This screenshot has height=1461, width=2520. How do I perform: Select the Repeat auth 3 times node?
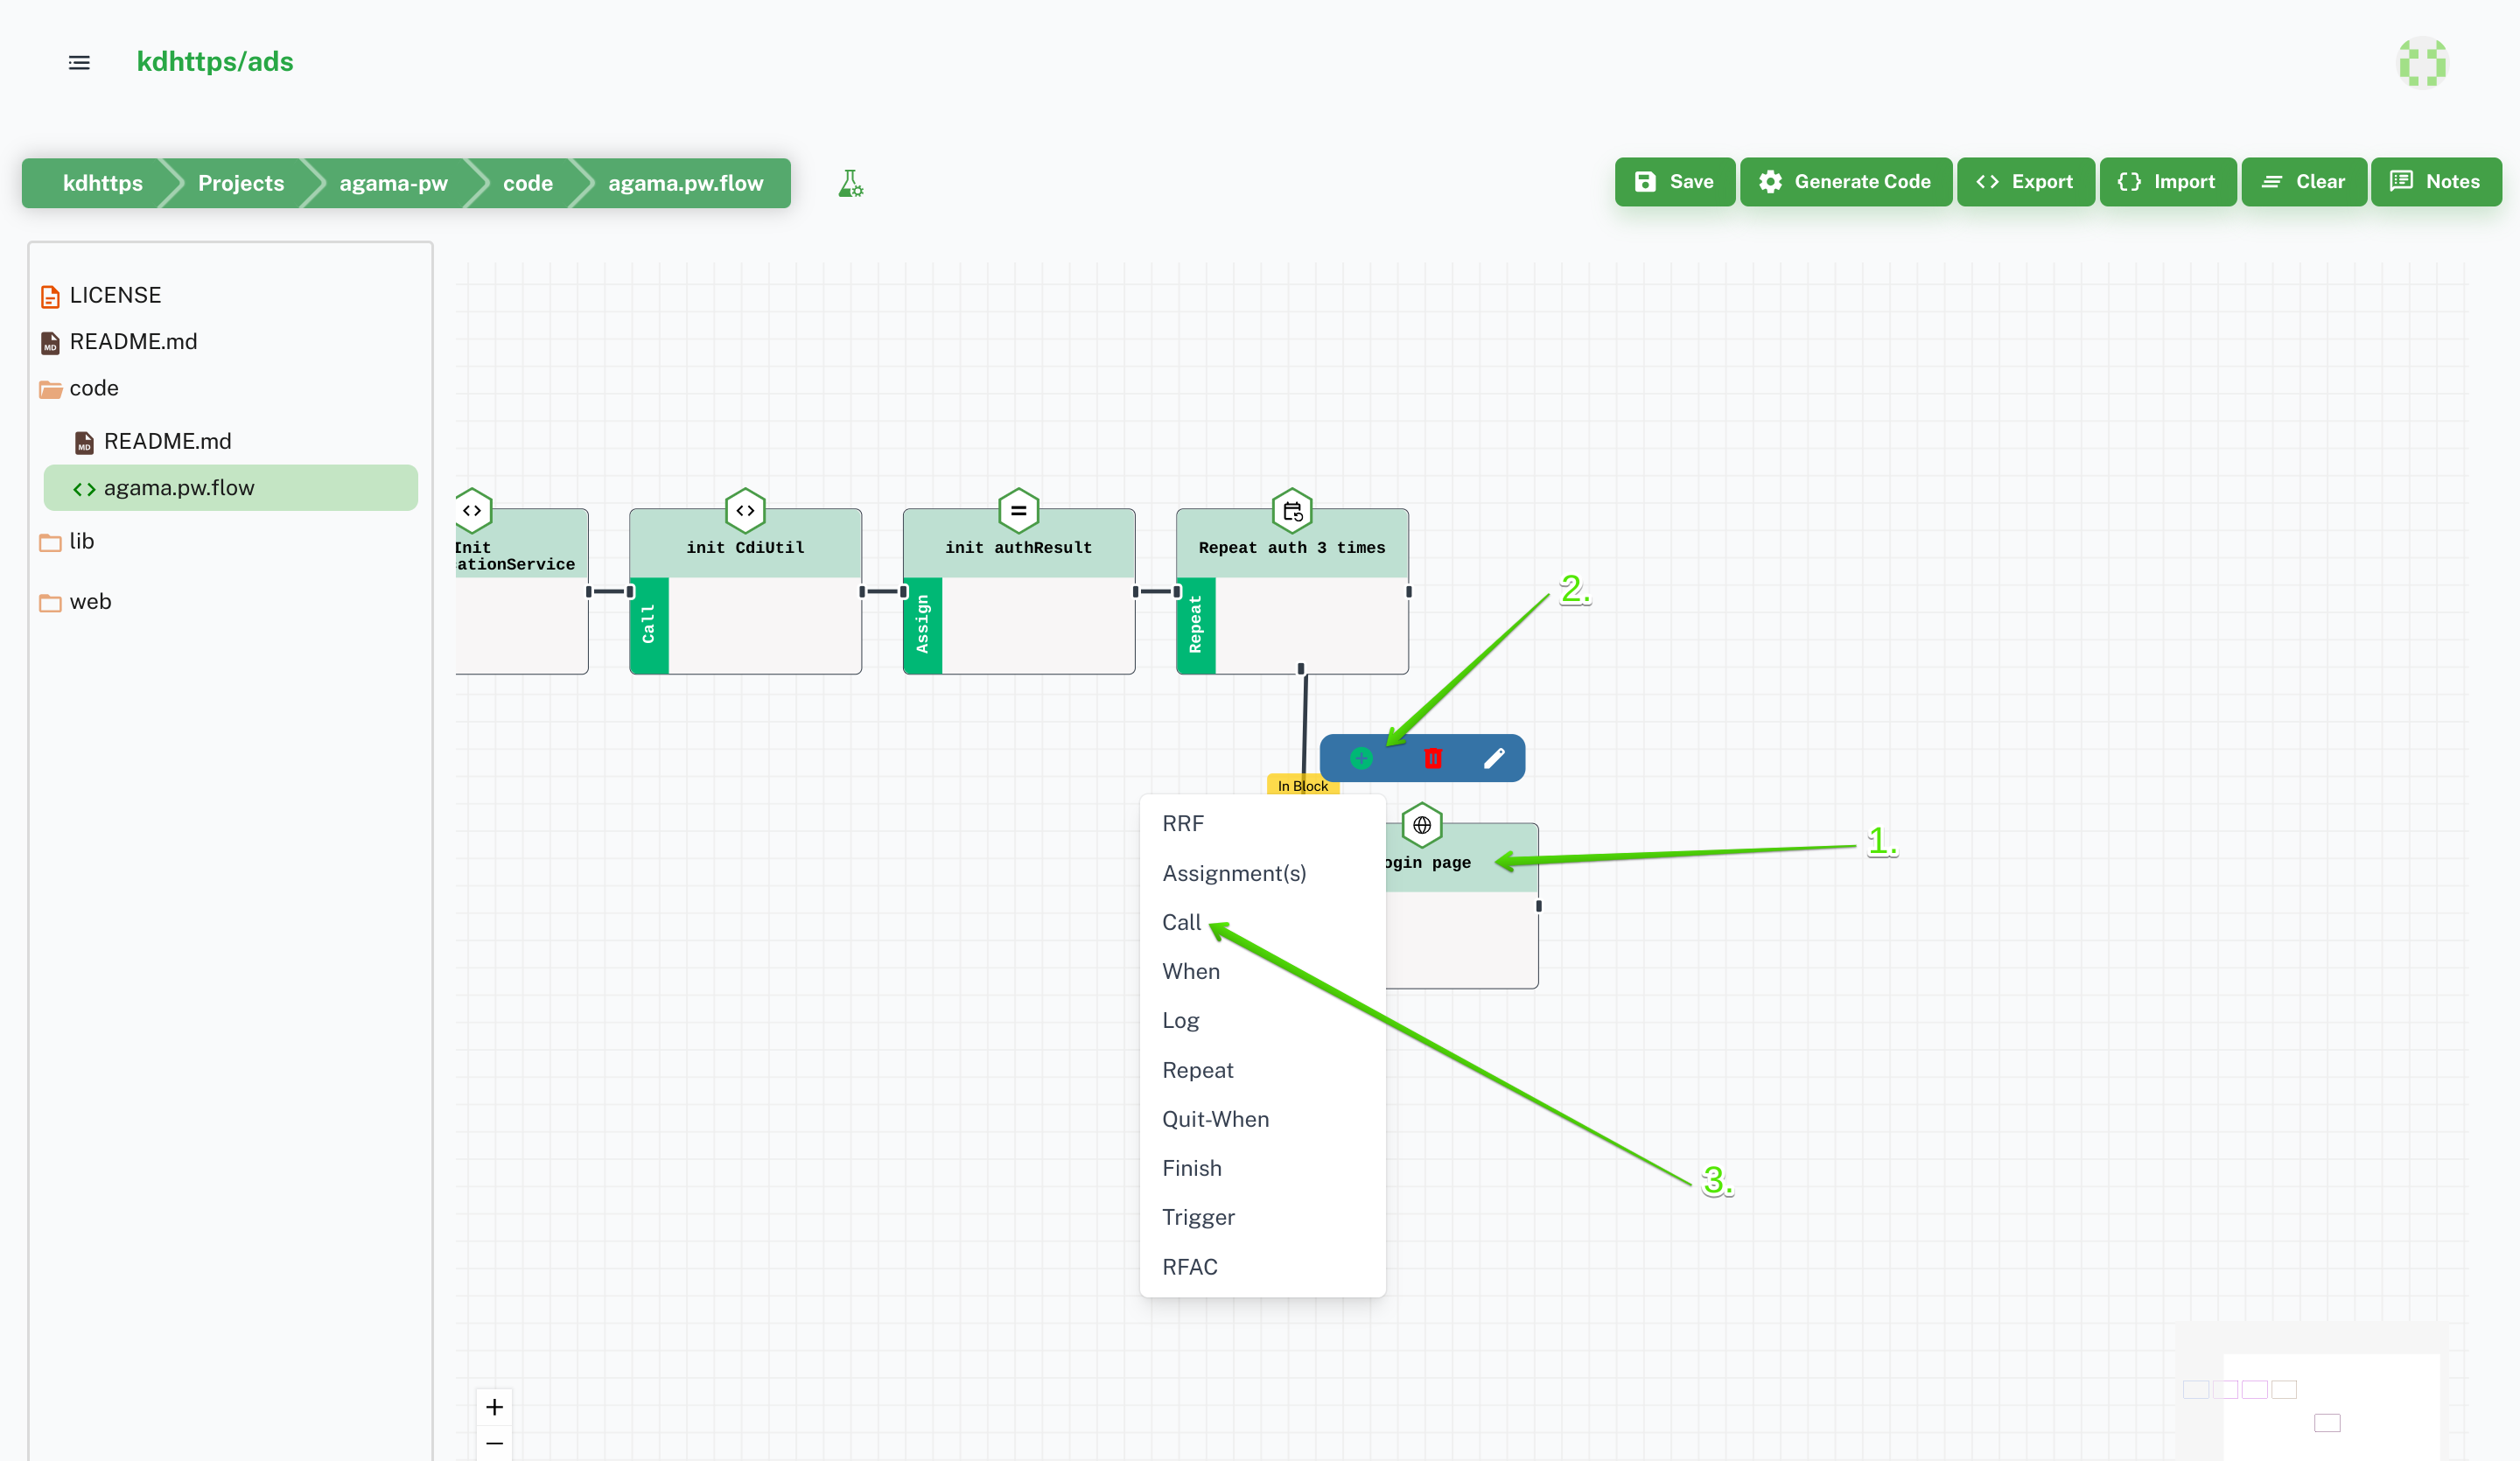[x=1292, y=592]
